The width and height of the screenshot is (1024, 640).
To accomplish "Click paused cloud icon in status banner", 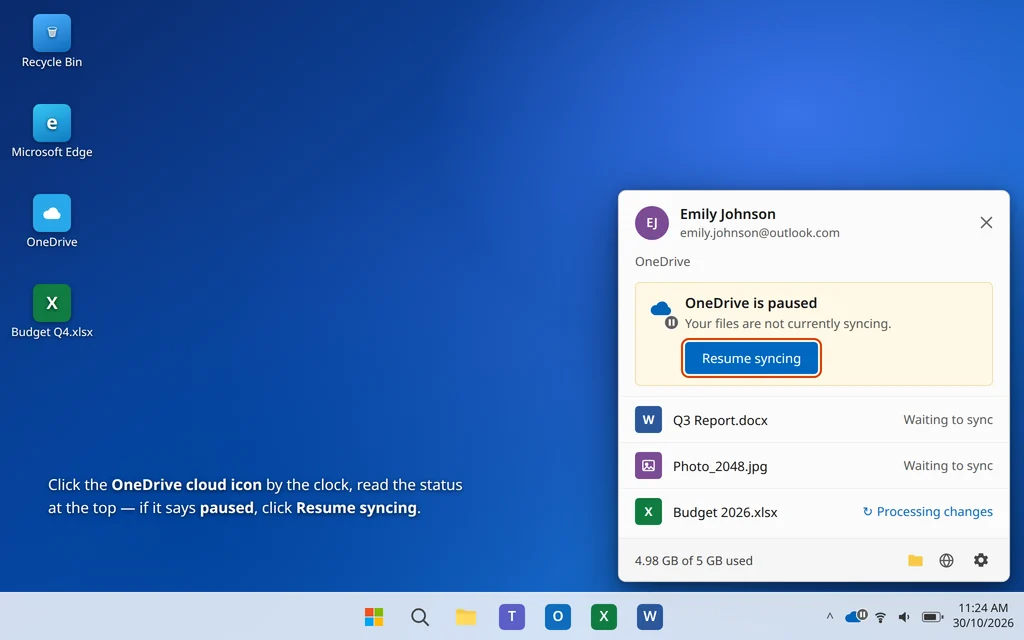I will (663, 313).
